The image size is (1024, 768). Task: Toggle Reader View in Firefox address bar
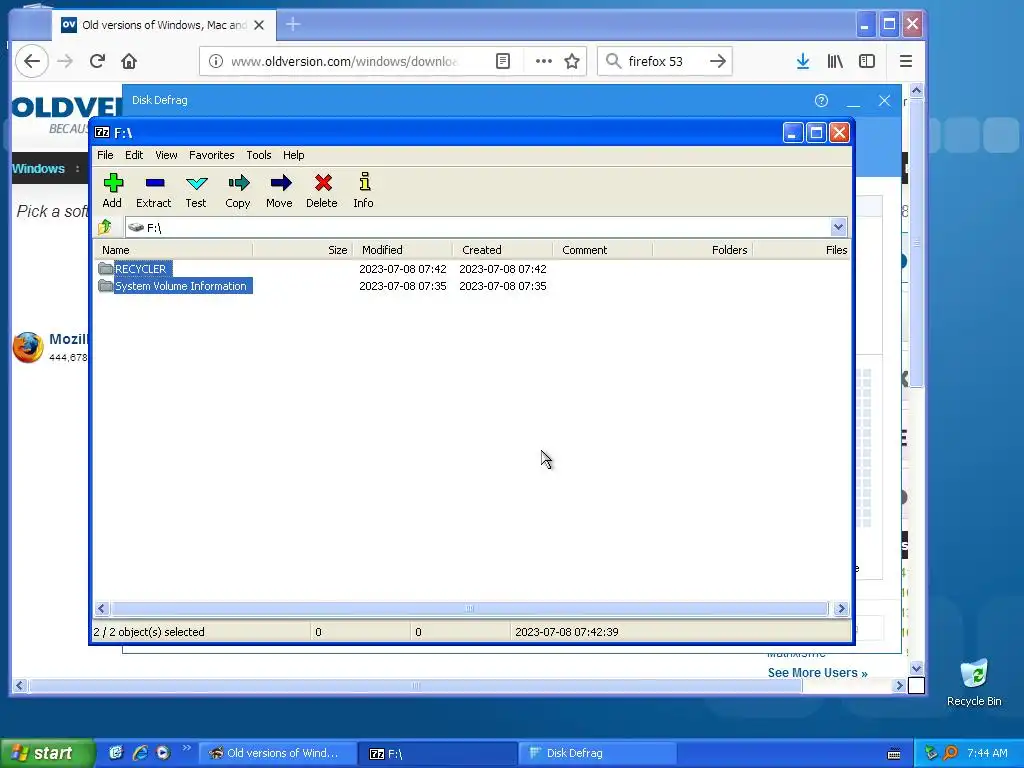point(503,61)
